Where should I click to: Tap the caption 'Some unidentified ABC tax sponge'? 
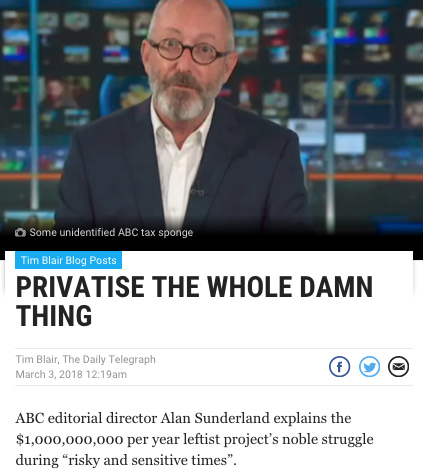click(x=111, y=232)
